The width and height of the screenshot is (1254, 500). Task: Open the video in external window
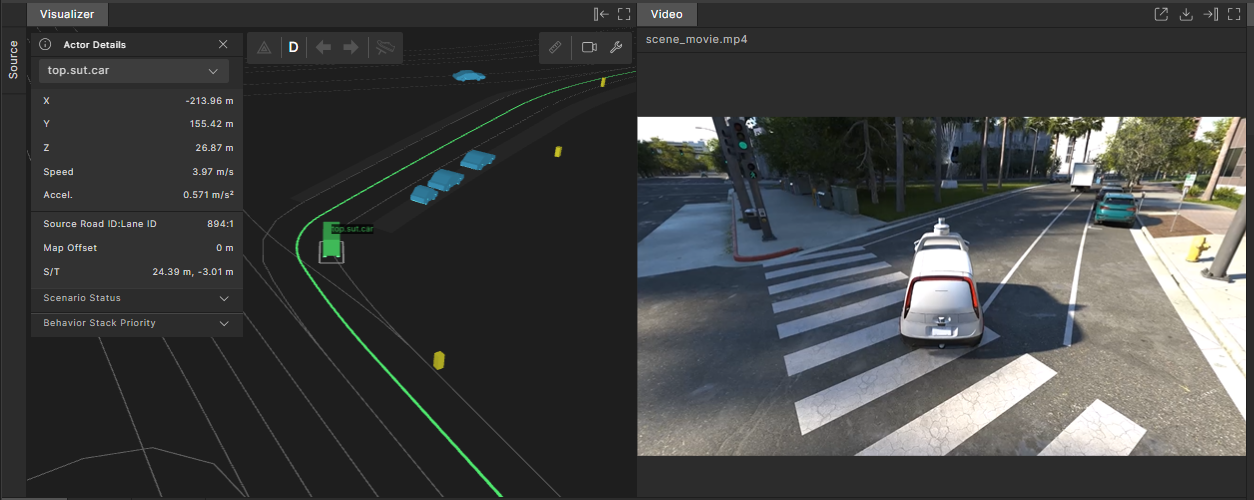pos(1161,14)
